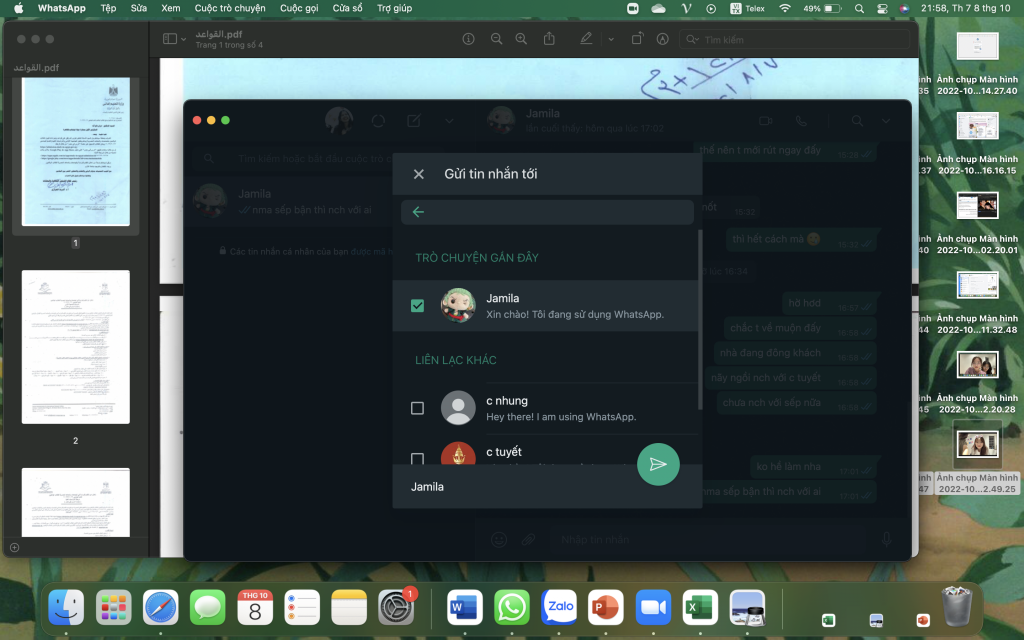
Task: Uncheck the Jamila recipient checkbox
Action: 417,306
